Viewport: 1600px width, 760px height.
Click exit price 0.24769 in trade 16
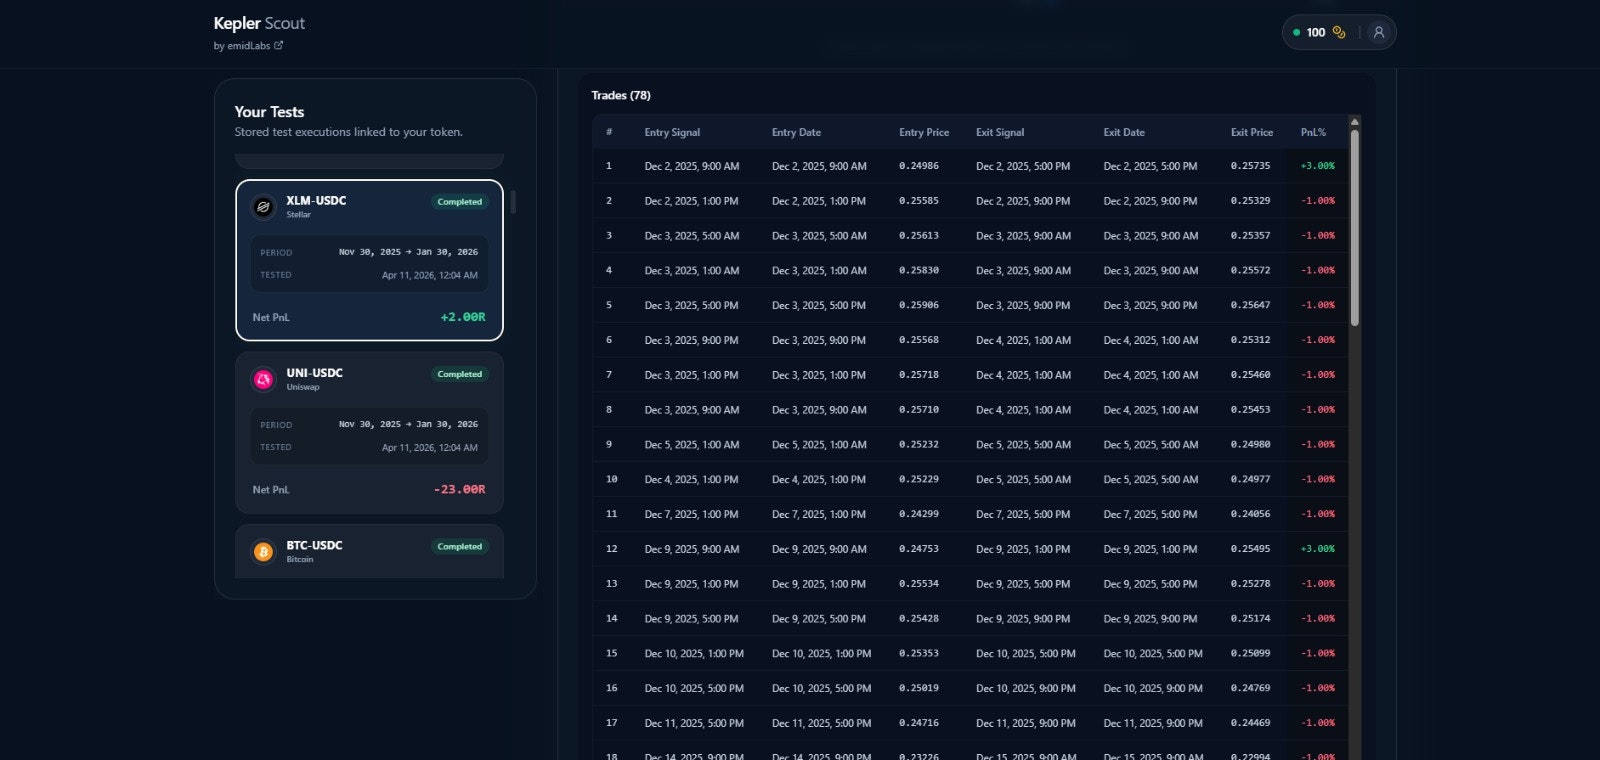point(1250,688)
